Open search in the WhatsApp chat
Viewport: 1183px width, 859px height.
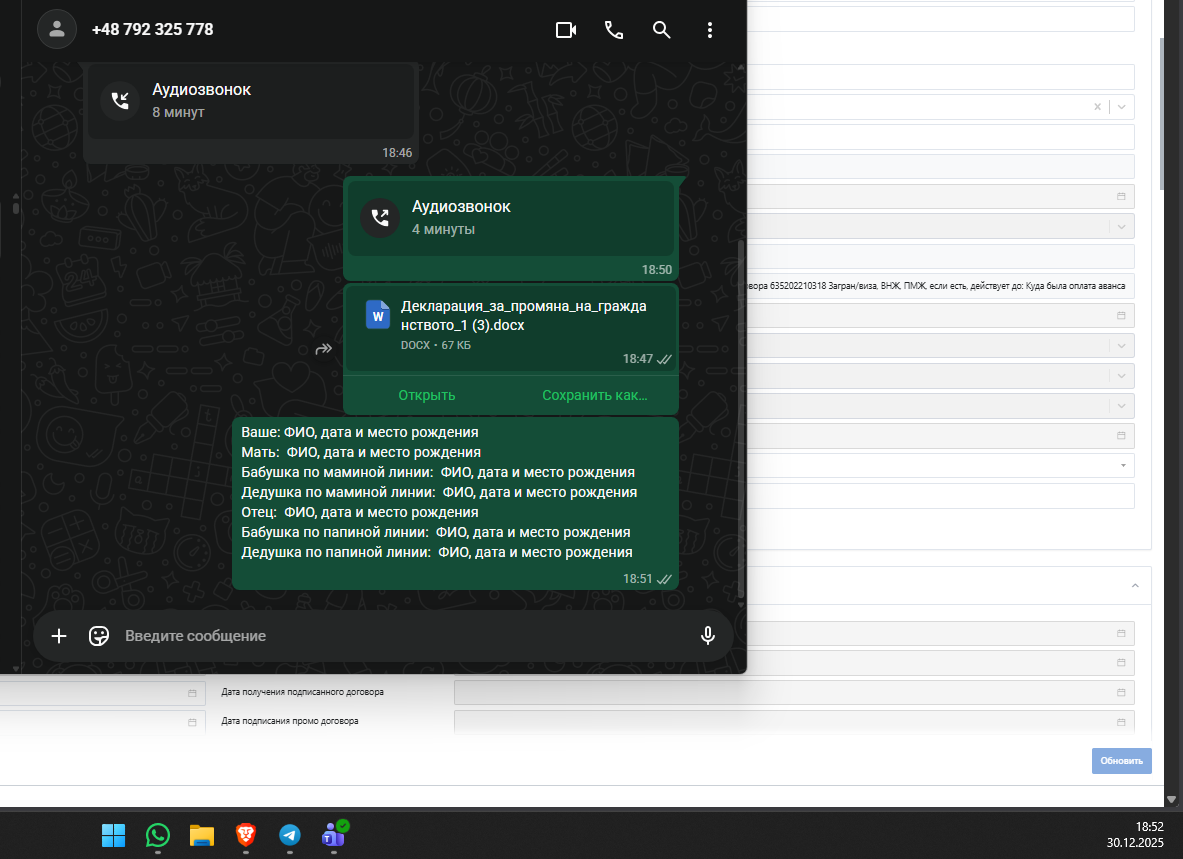point(662,29)
